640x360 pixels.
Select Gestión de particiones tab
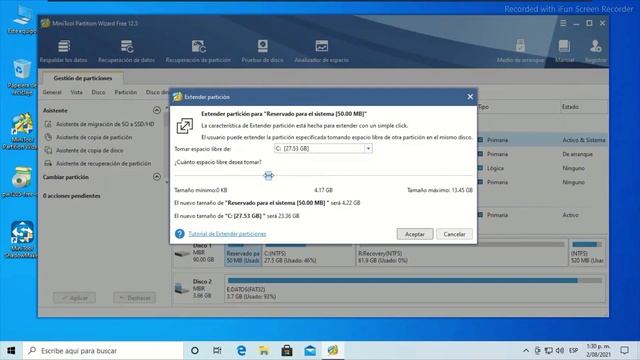83,78
